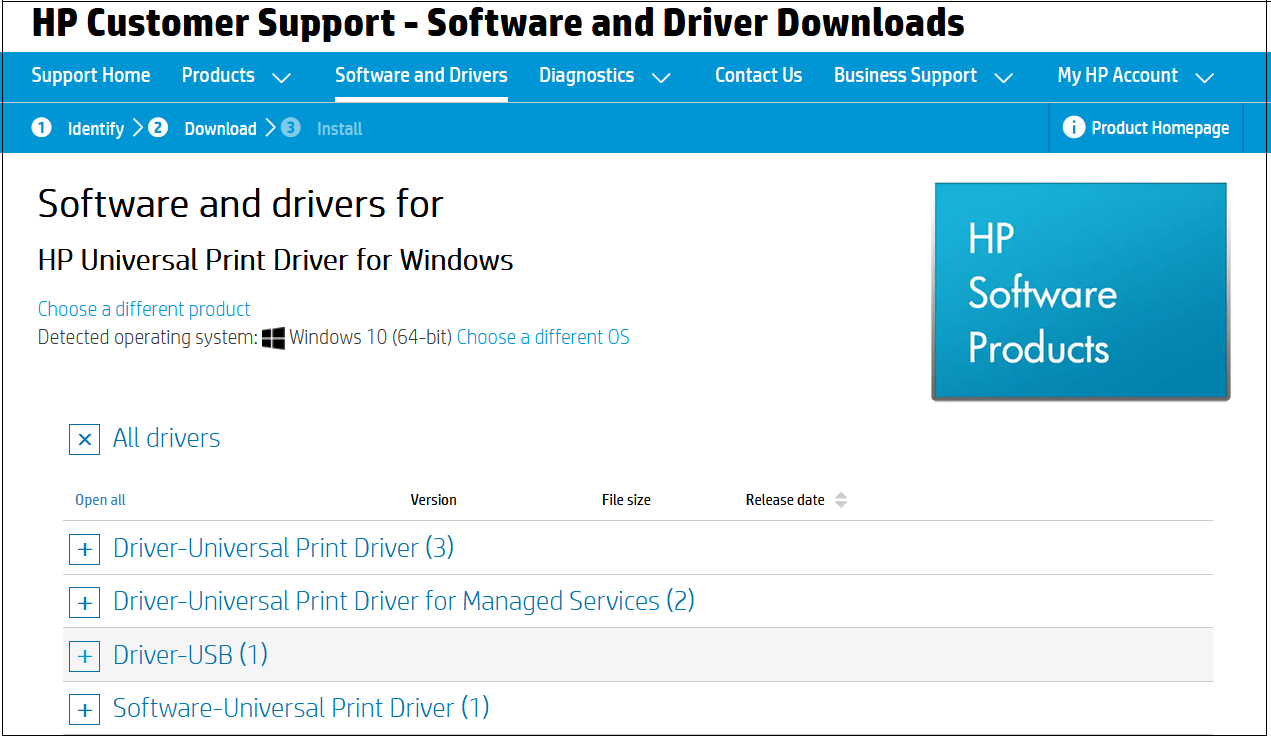Click the X box next to All drivers
1271x742 pixels.
84,439
